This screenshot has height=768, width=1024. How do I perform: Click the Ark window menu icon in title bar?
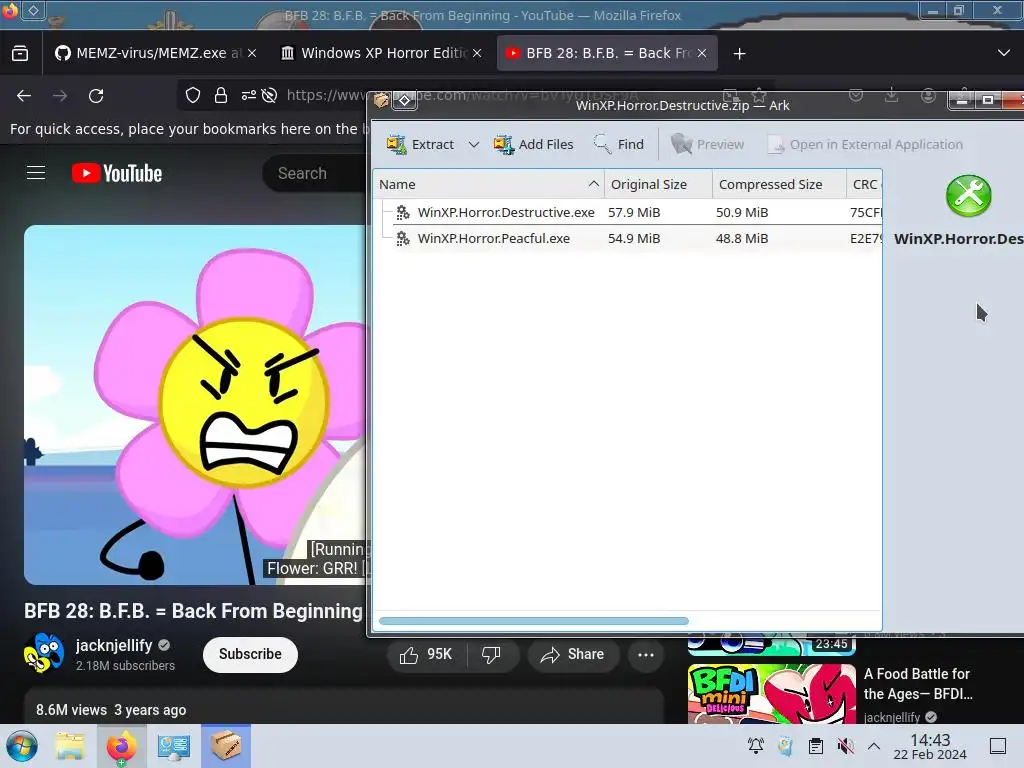(x=381, y=100)
